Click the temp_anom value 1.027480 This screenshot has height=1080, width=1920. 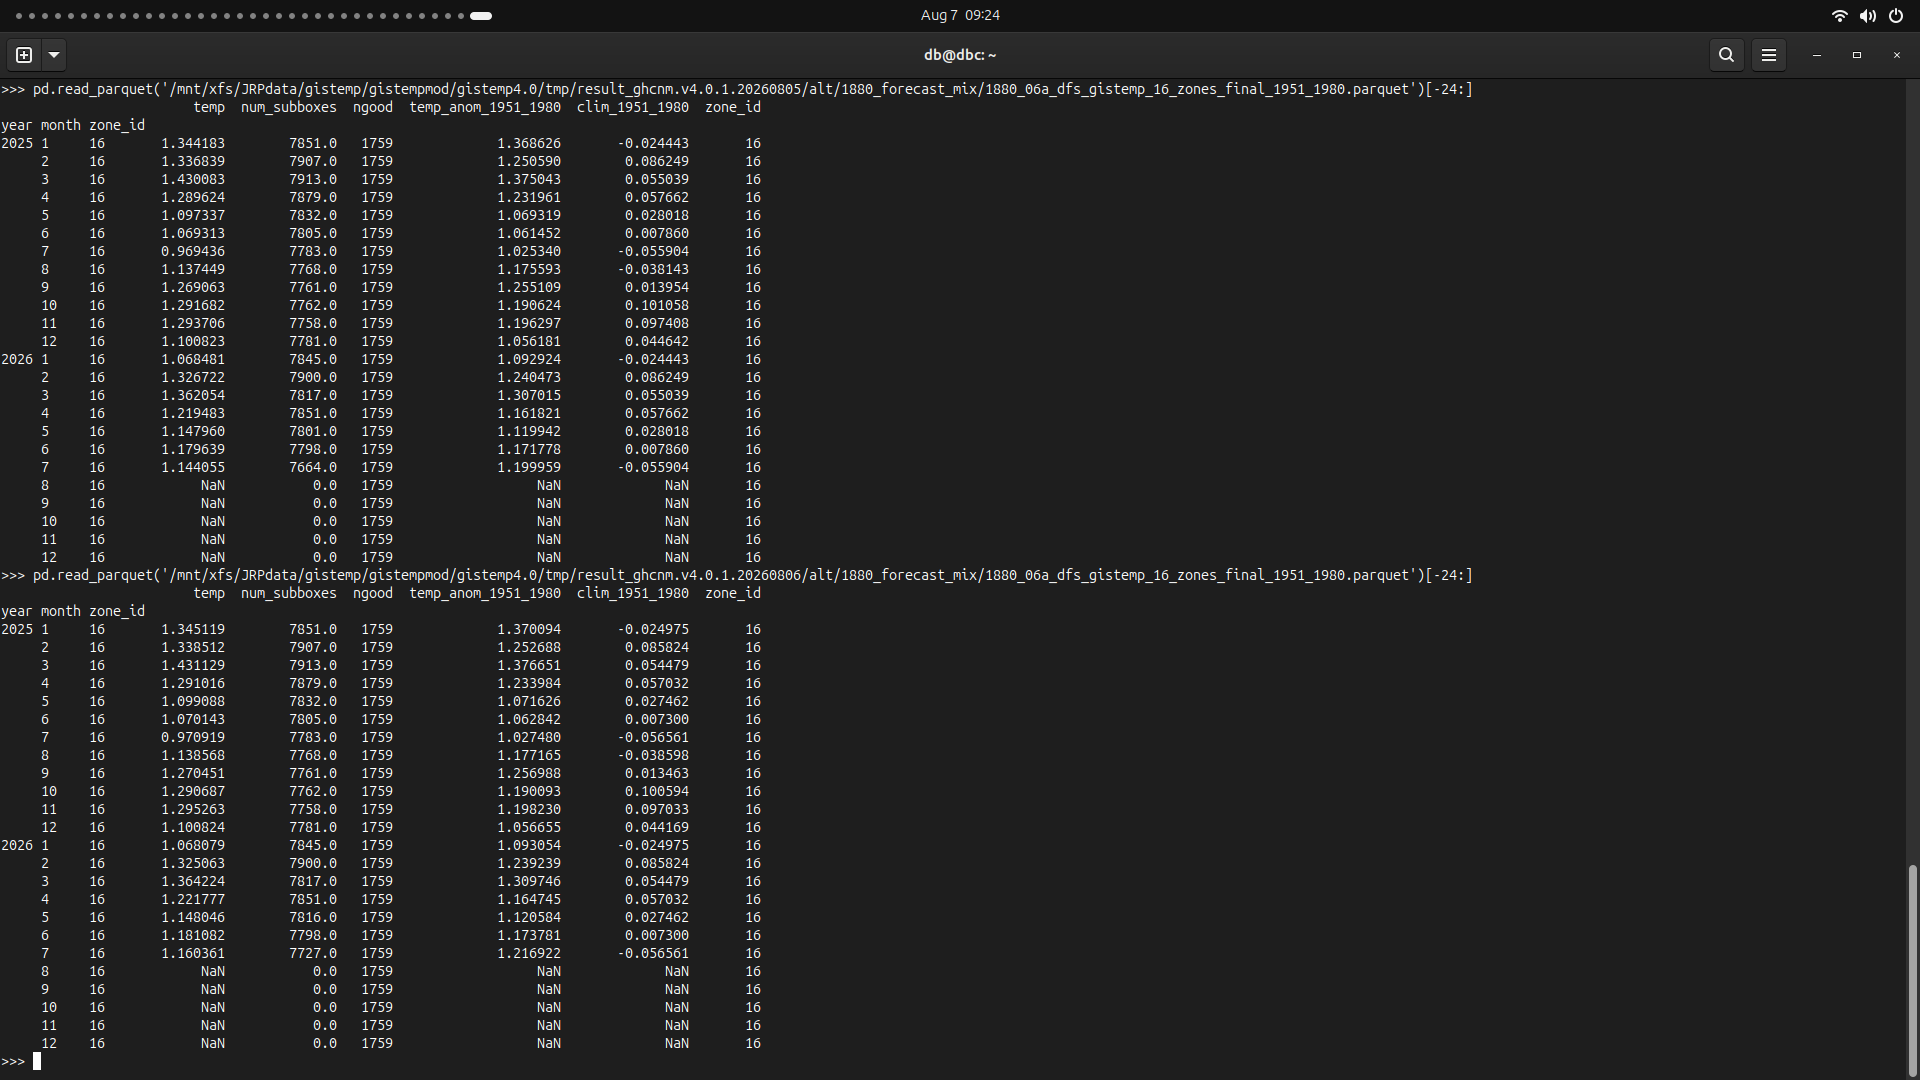click(529, 737)
